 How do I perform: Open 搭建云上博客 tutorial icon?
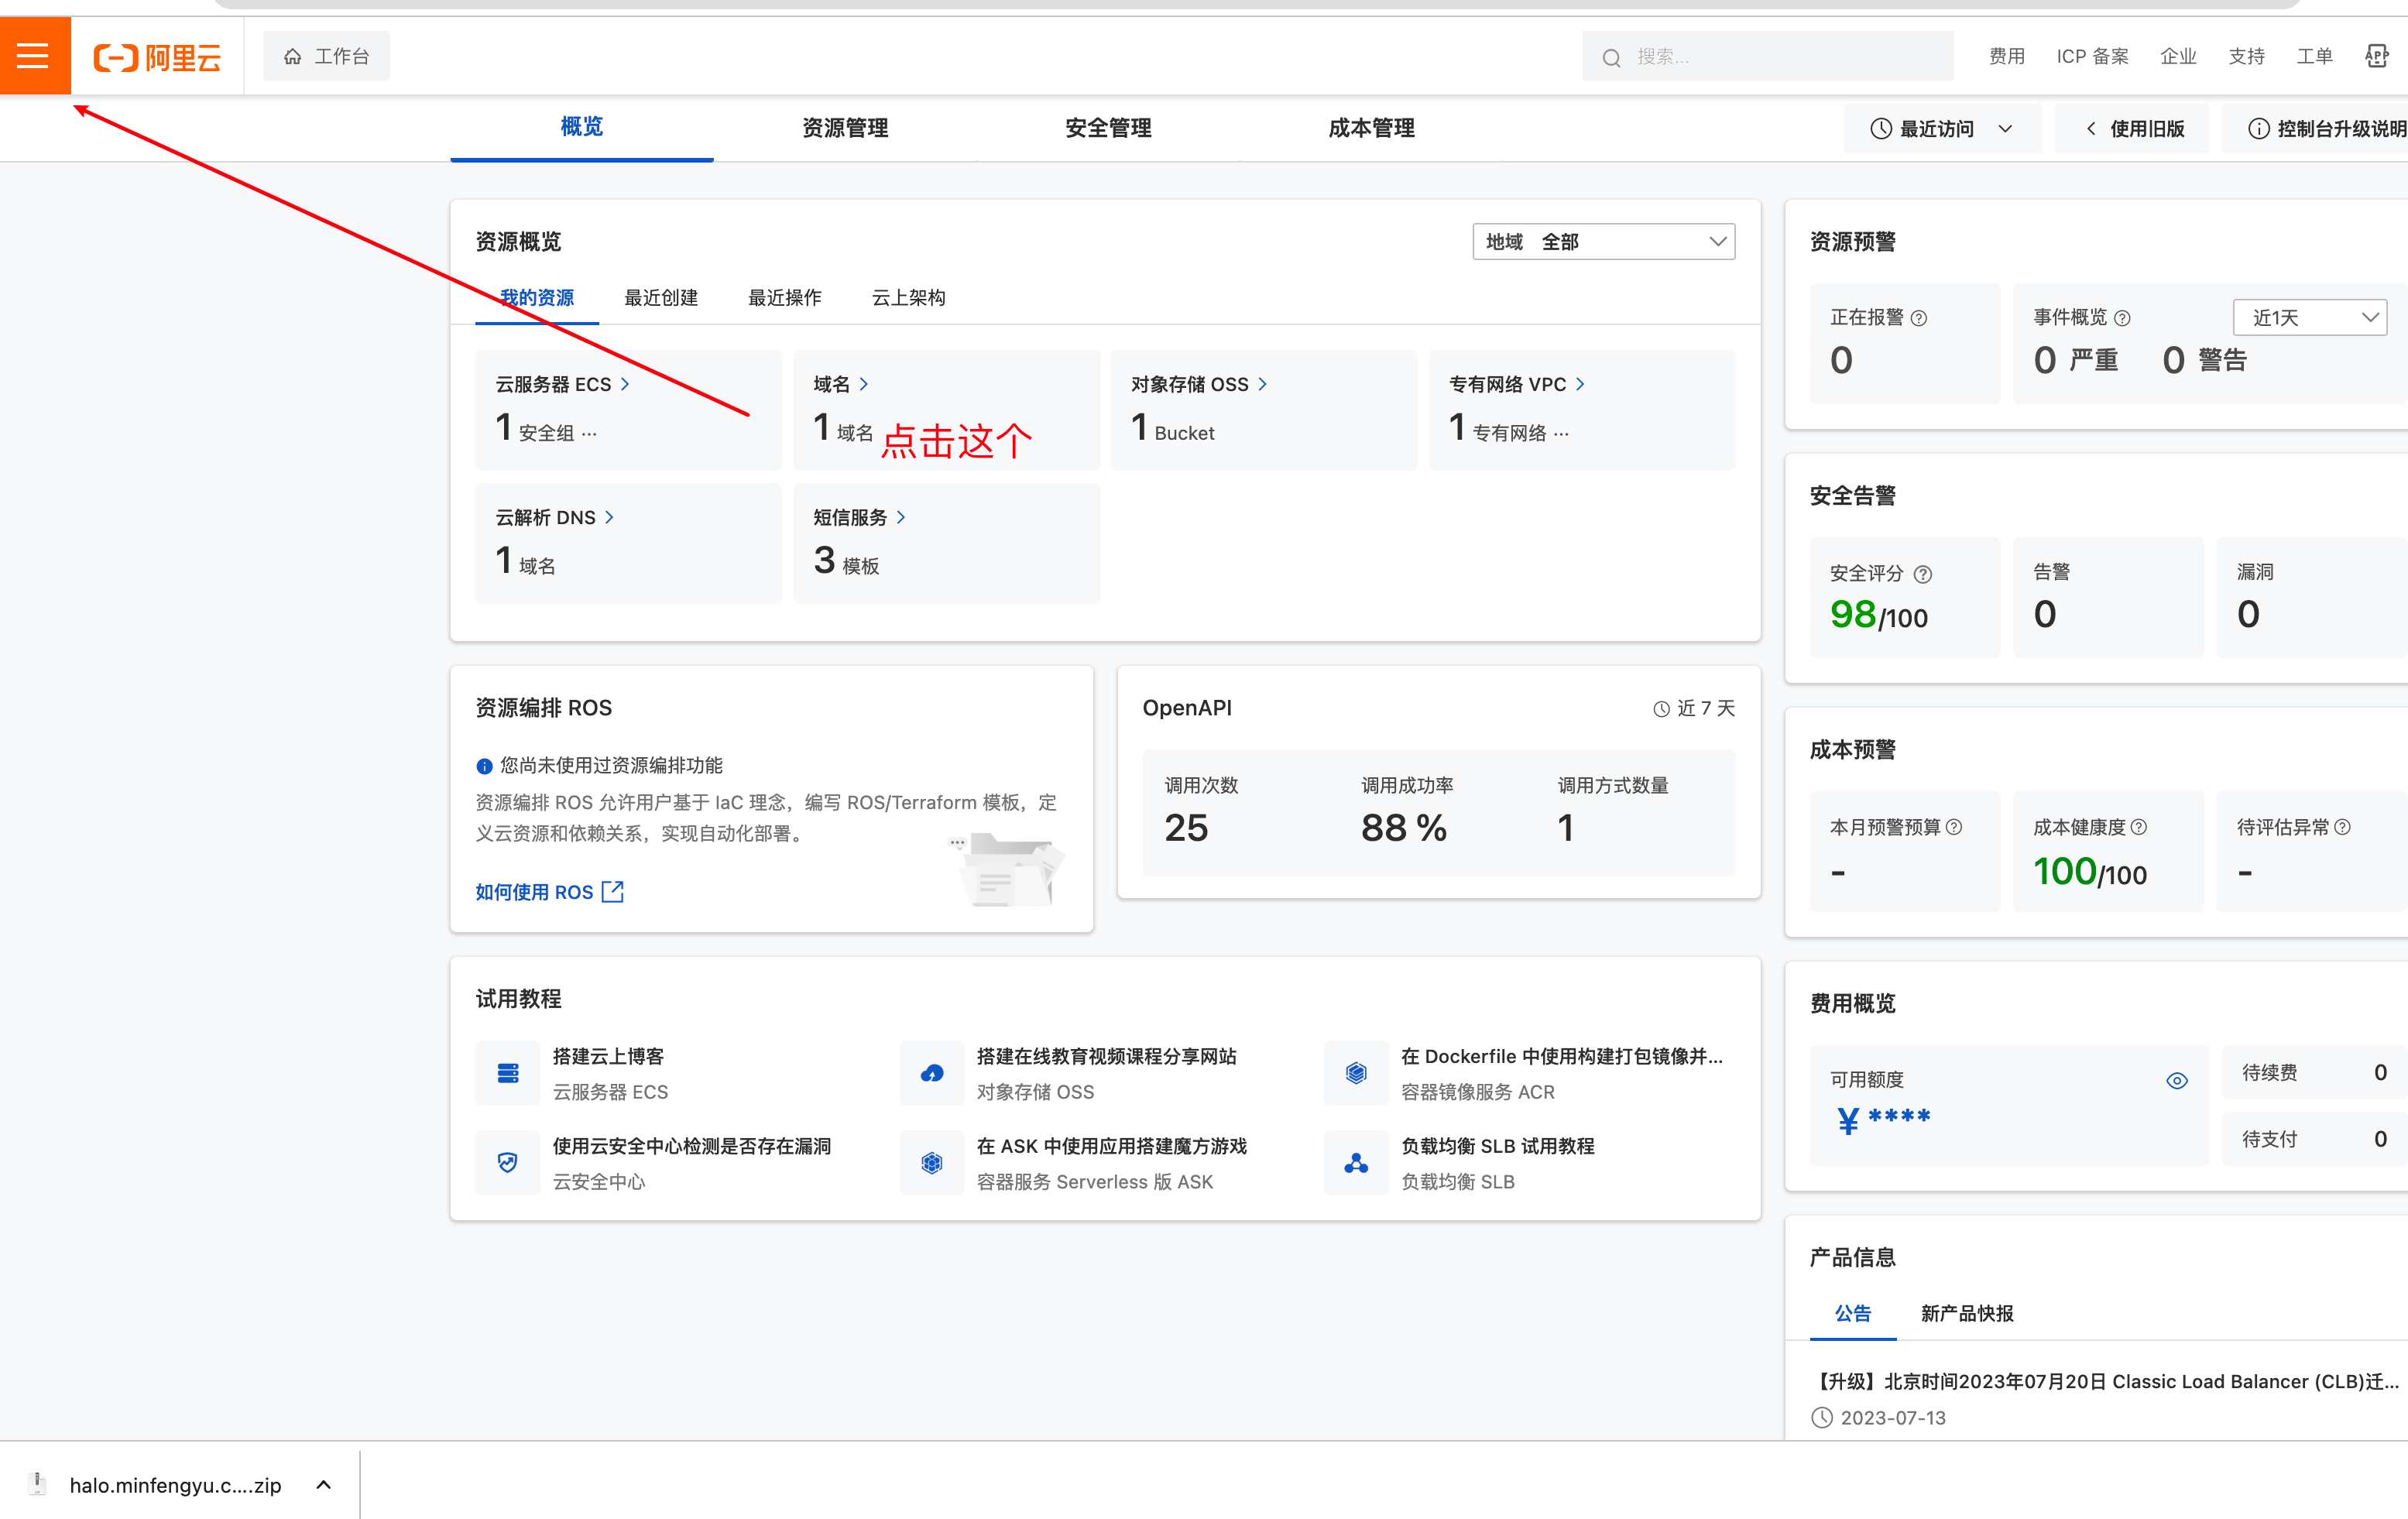click(508, 1073)
